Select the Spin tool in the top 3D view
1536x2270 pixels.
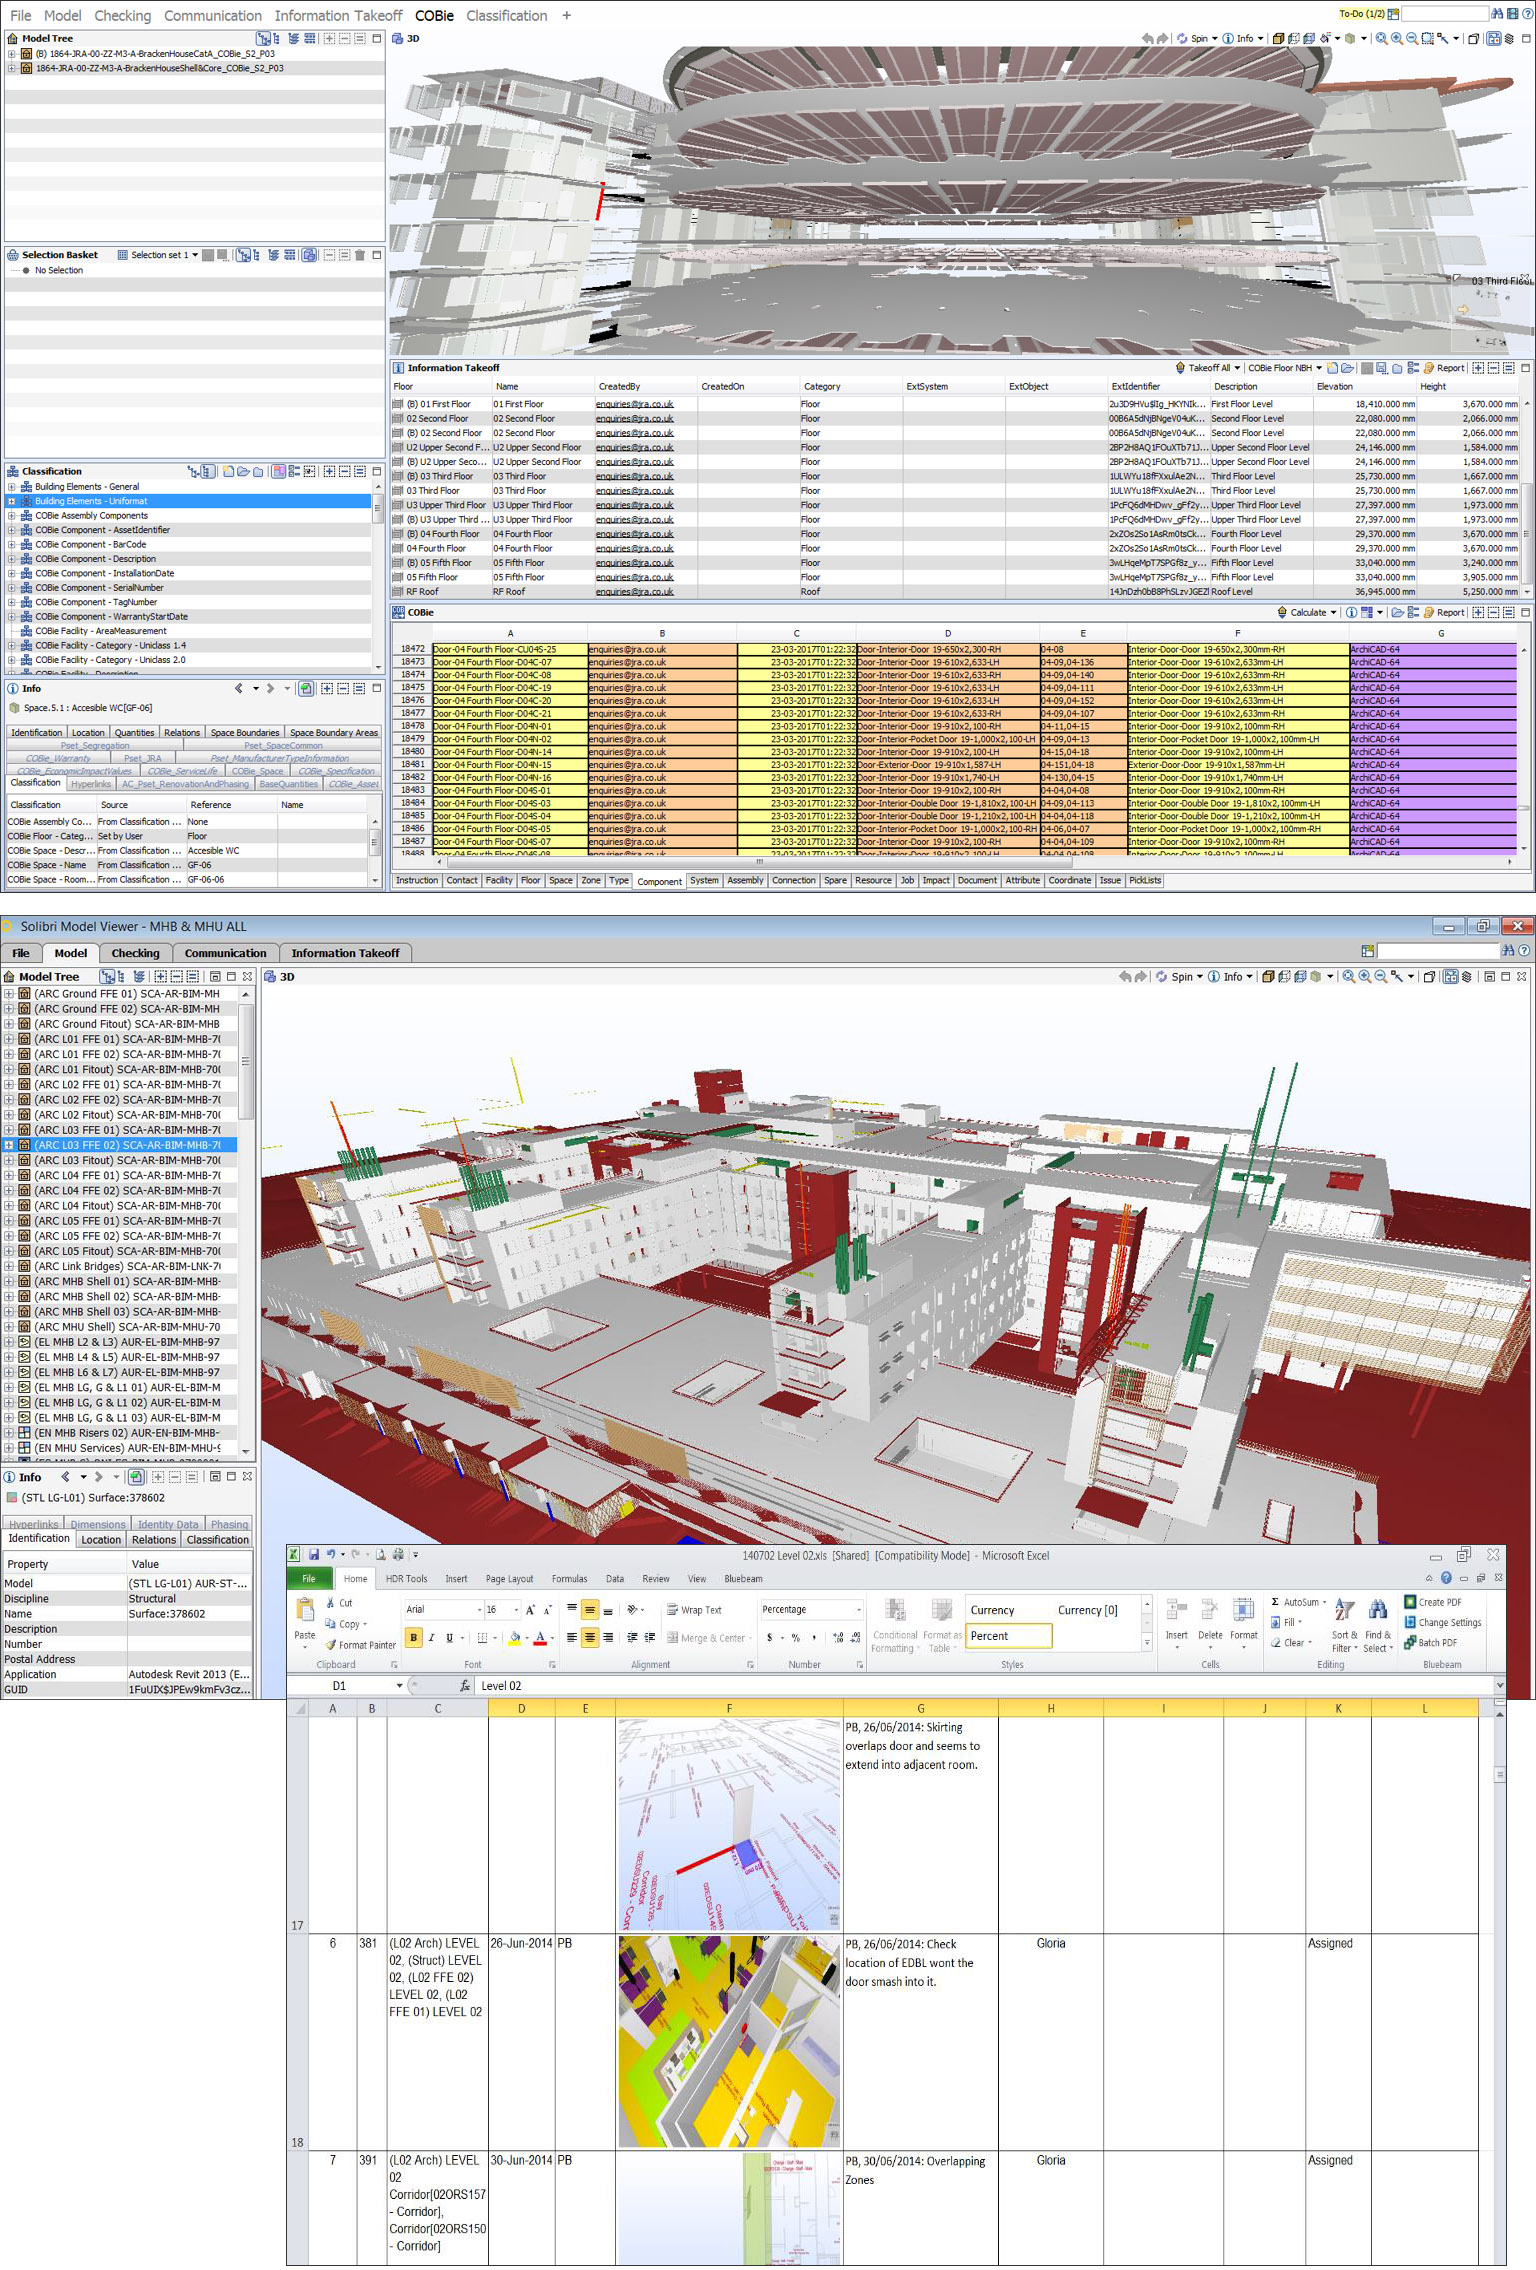coord(1192,39)
